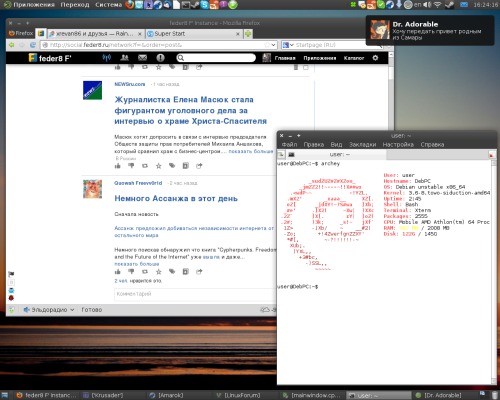Viewport: 500px width, 400px height.
Task: Switch to the 'xrevan86 и друзья' Firefox tab
Action: 95,34
